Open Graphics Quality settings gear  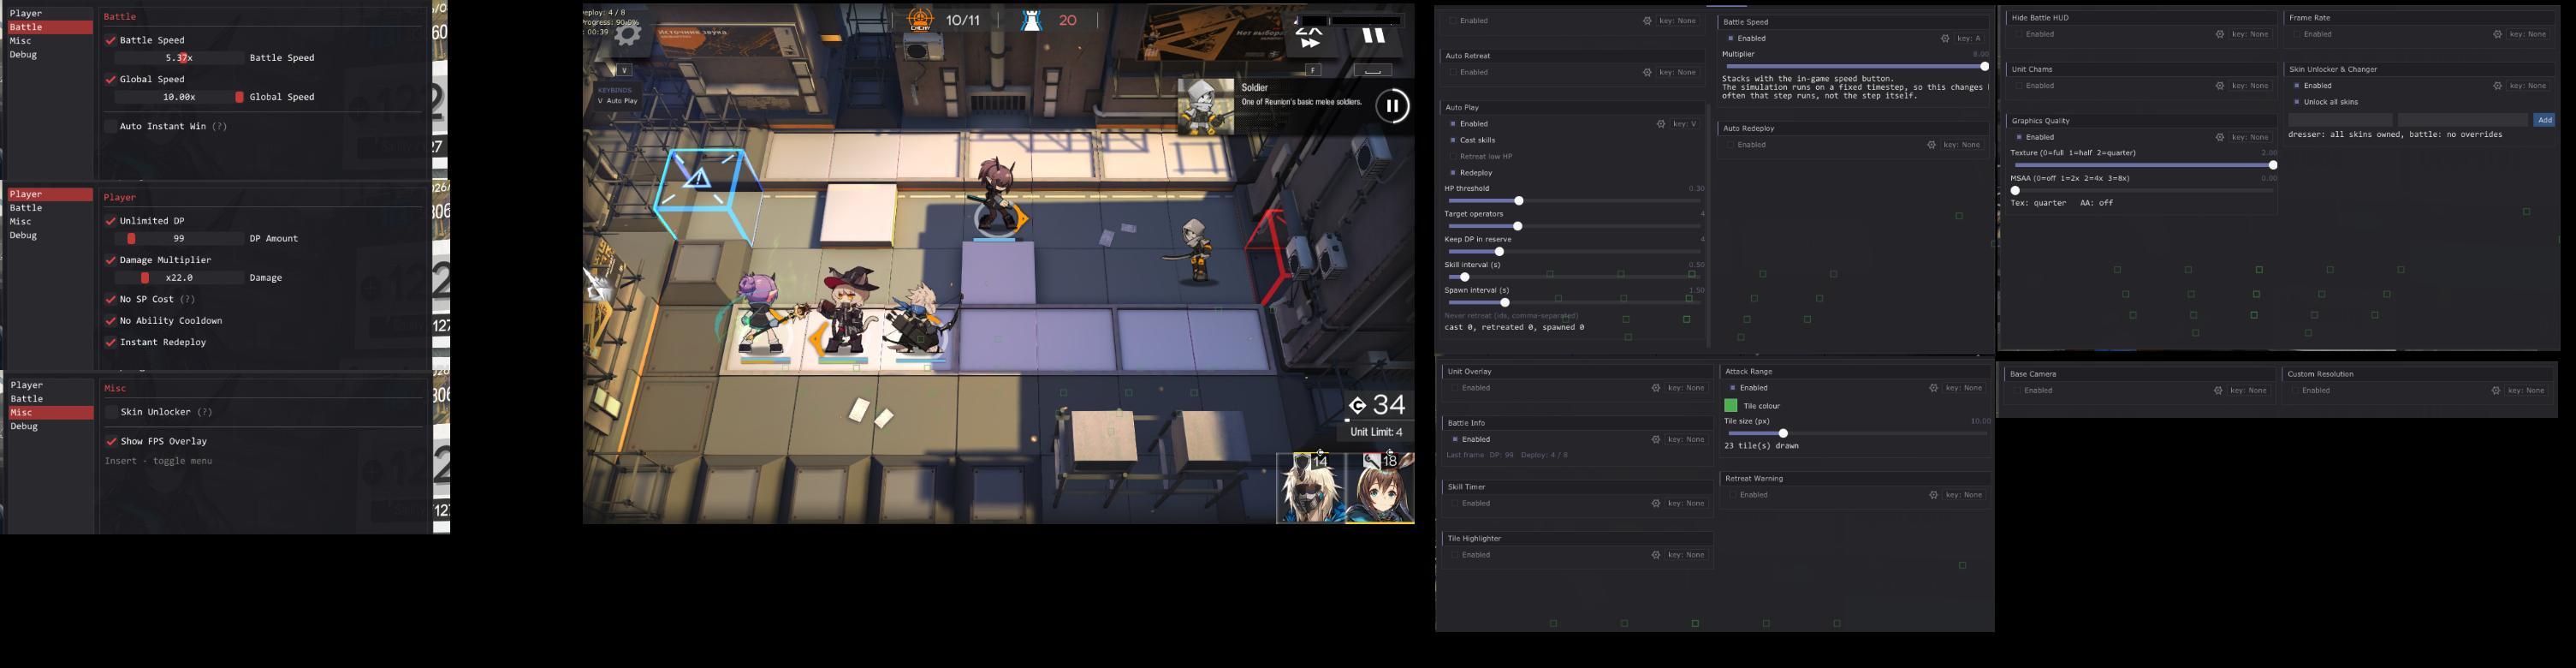[x=2219, y=138]
